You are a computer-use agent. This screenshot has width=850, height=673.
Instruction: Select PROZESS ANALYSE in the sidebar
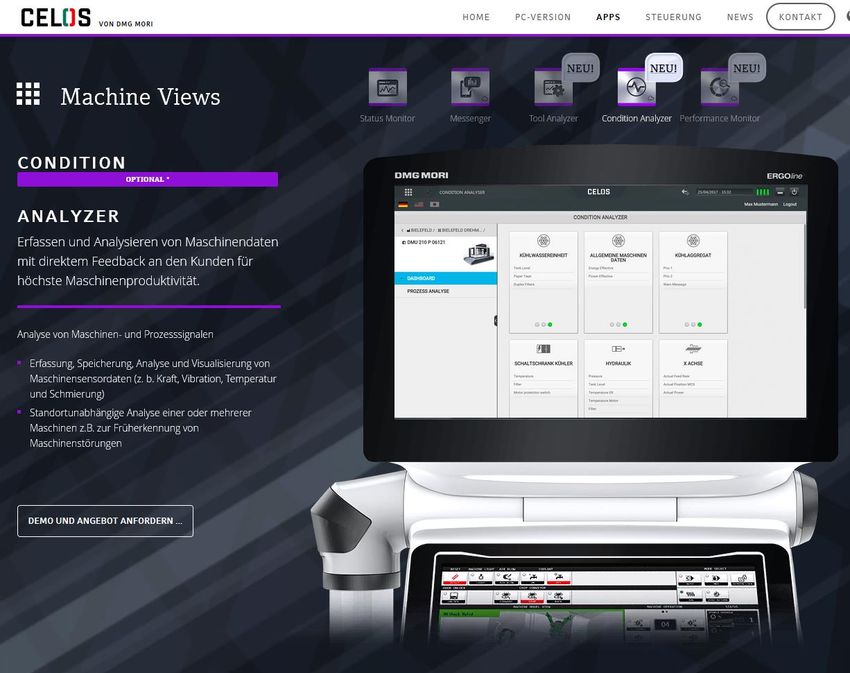pyautogui.click(x=446, y=291)
